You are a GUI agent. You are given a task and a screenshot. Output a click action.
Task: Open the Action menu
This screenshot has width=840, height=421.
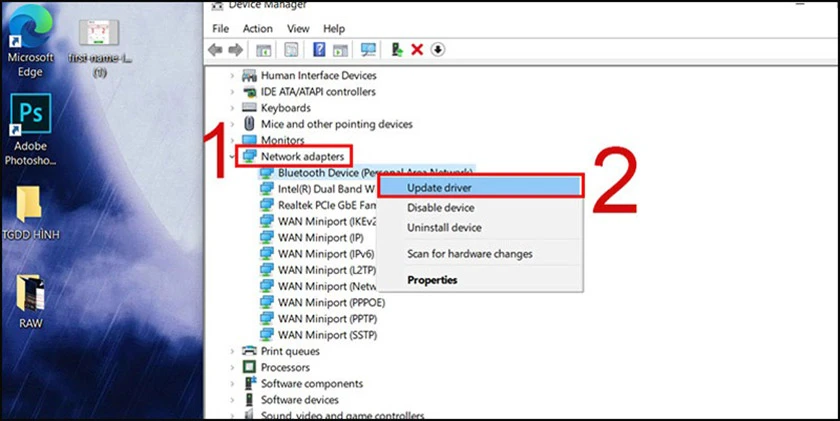258,28
